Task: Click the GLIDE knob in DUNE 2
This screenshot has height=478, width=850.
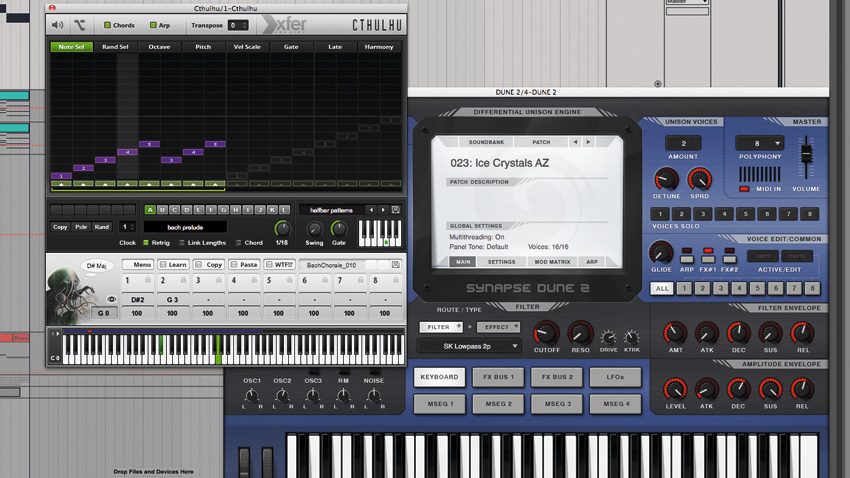Action: [x=661, y=253]
